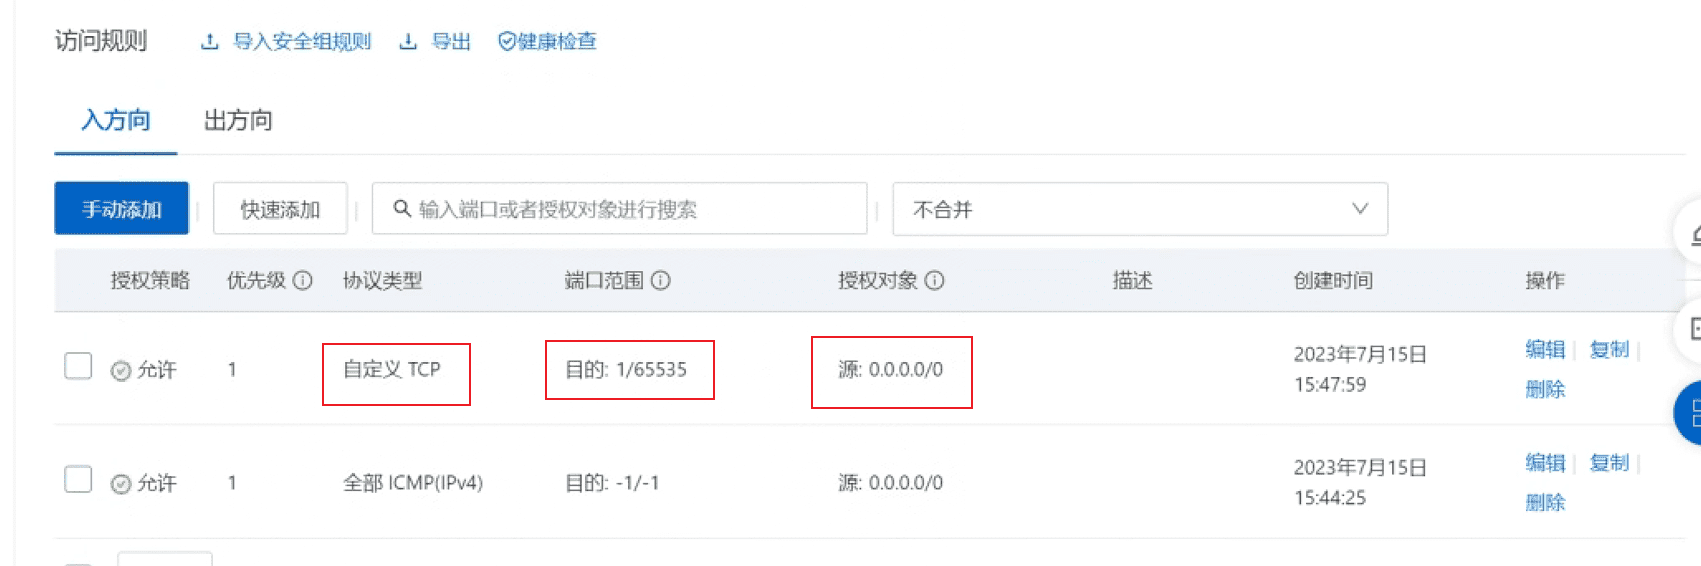
Task: Check the checkbox for the 全部 ICMP(IPv4) rule
Action: [x=78, y=479]
